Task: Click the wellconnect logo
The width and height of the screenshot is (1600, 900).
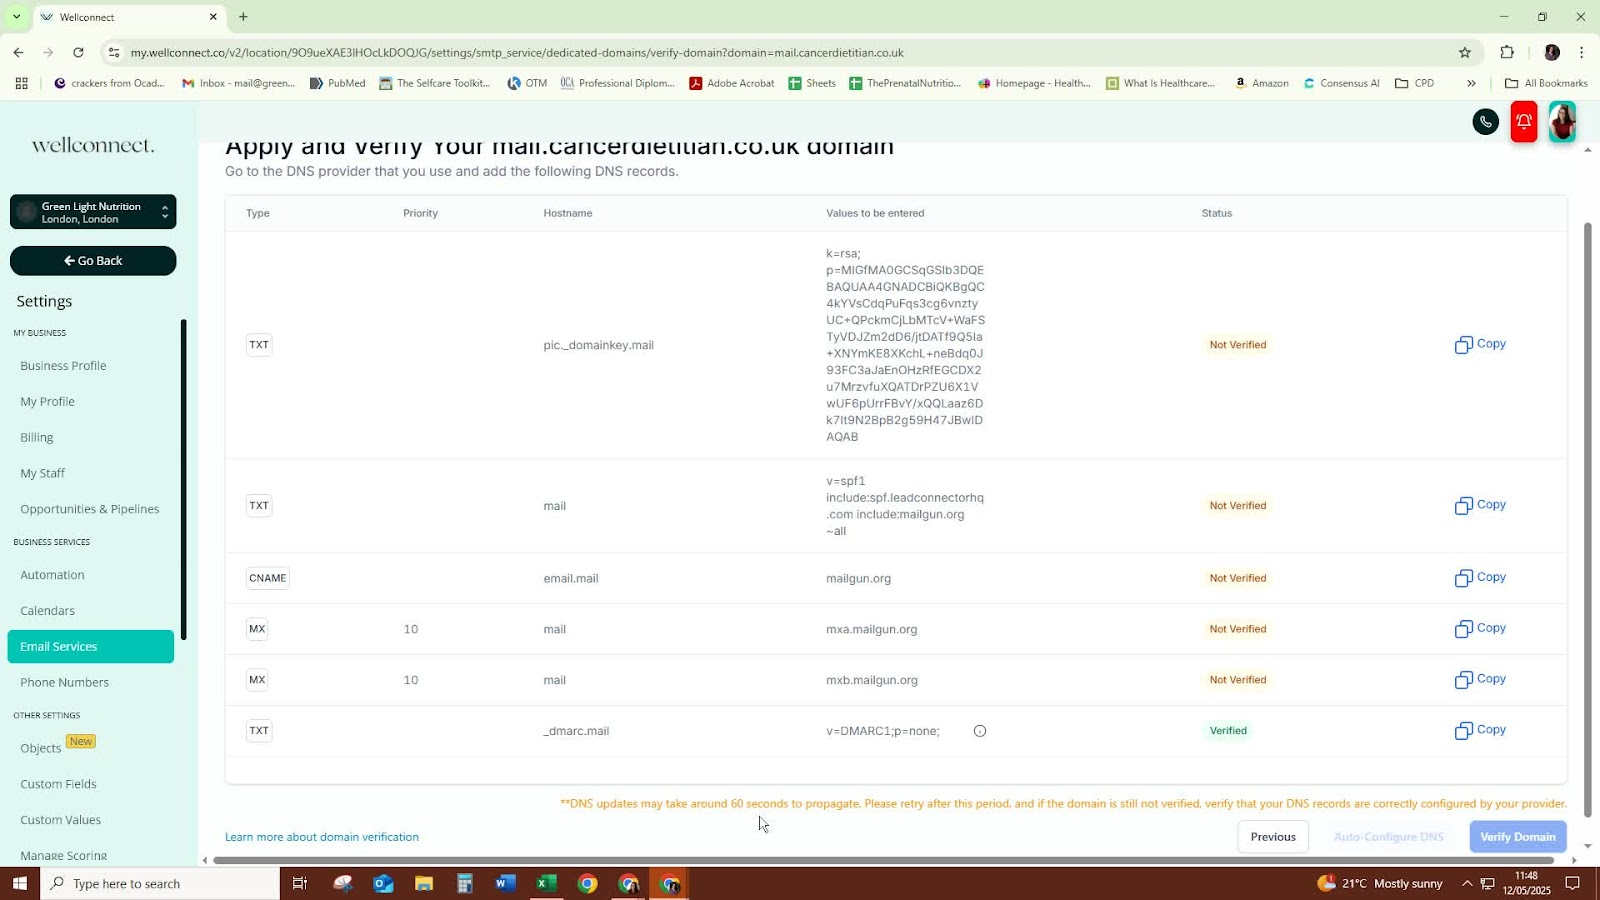Action: (x=93, y=146)
